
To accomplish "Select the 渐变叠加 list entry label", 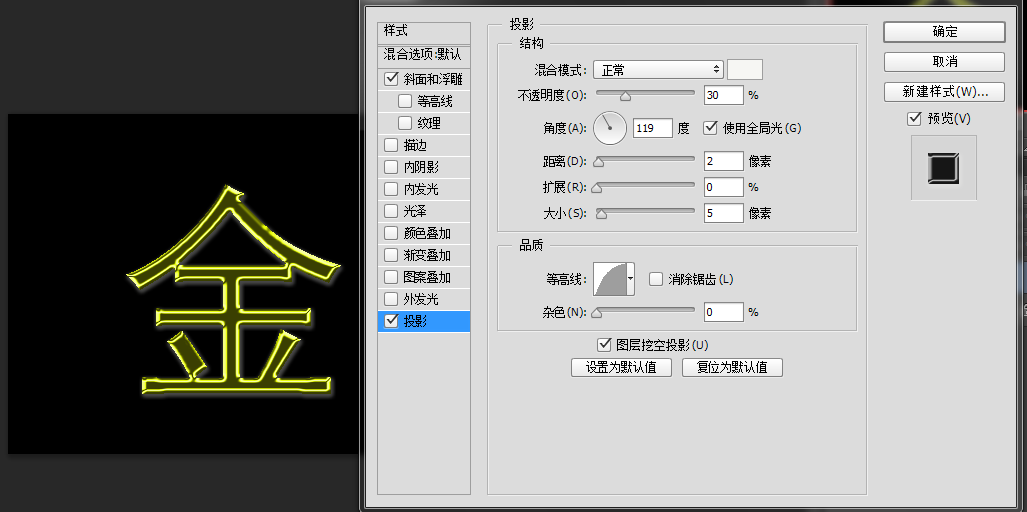I will tap(427, 255).
